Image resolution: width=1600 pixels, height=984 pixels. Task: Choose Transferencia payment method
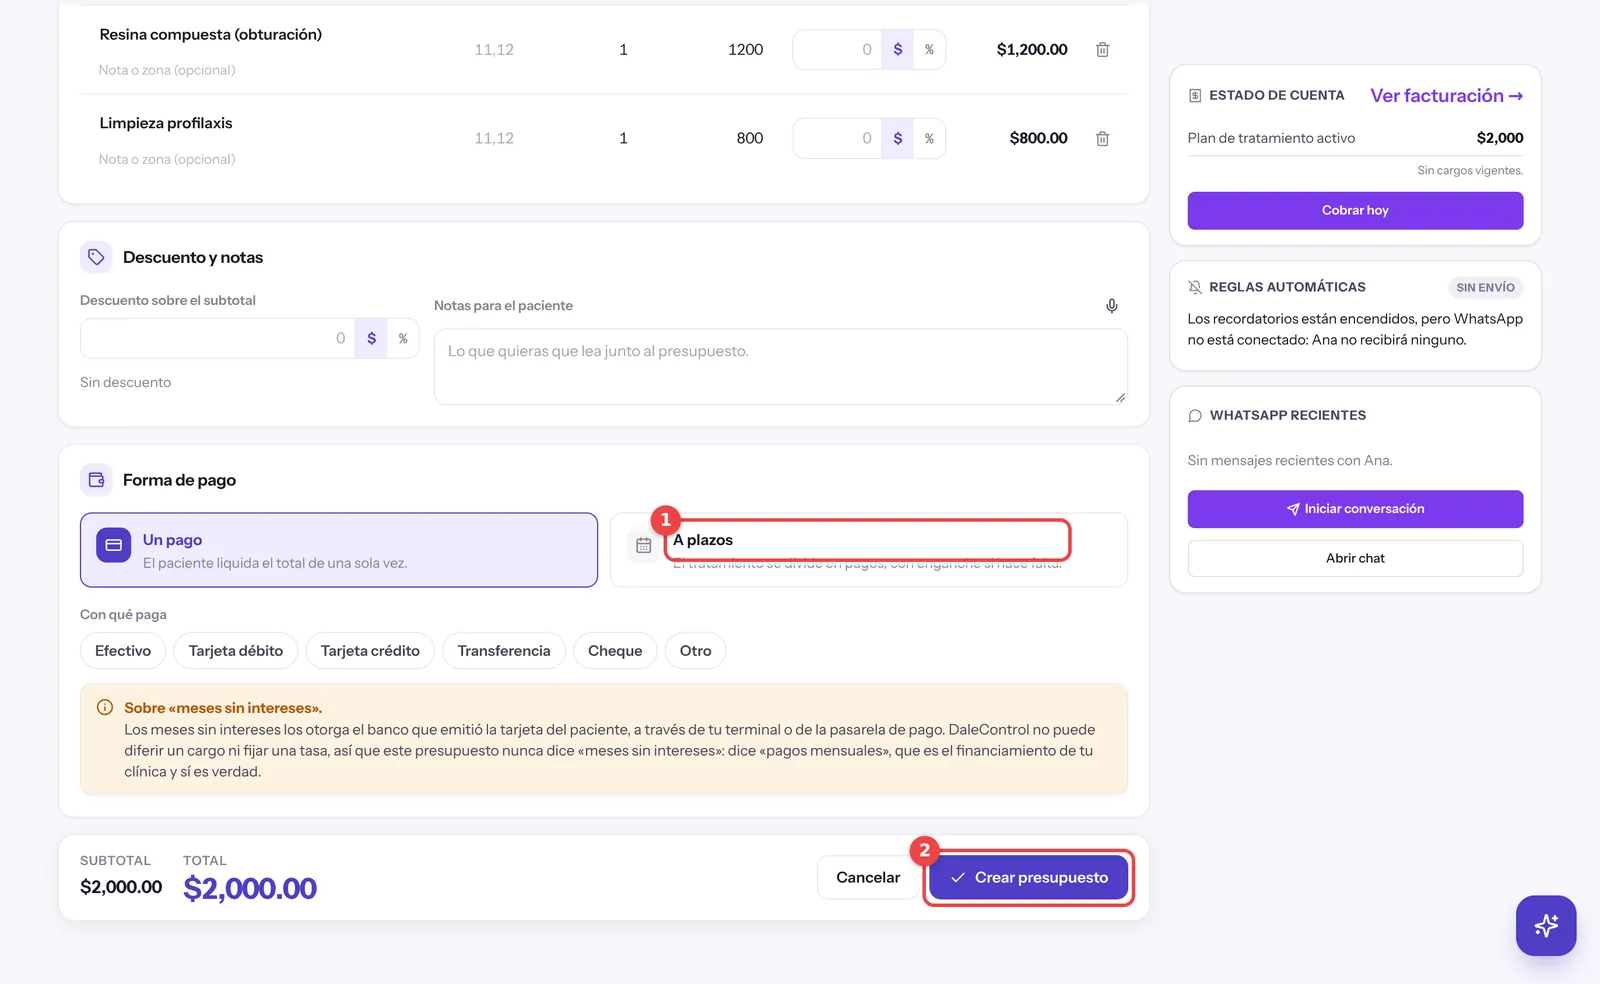coord(504,651)
